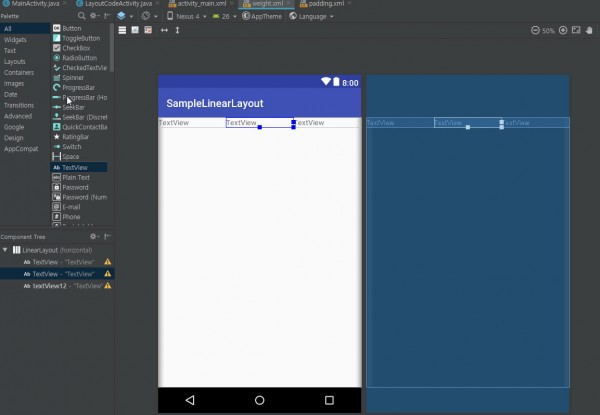Select the Images palette category
The height and width of the screenshot is (415, 600).
point(25,83)
